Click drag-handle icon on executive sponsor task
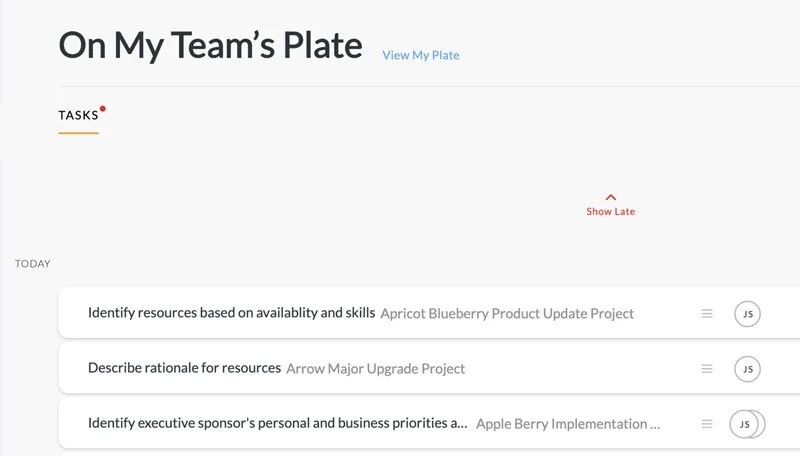This screenshot has height=456, width=800. click(707, 424)
